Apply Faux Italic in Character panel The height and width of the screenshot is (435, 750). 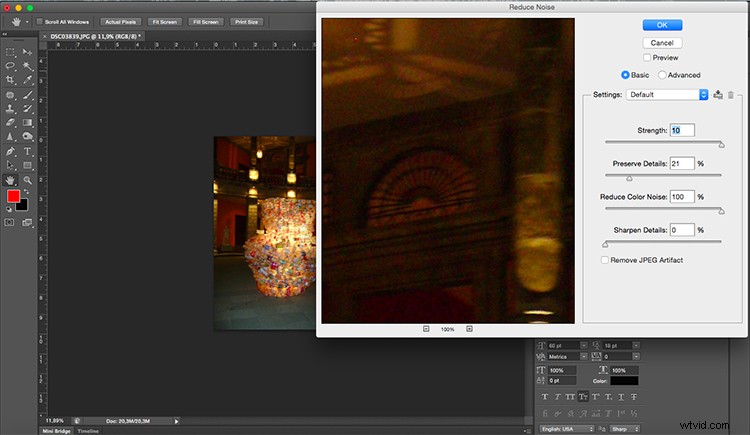[x=557, y=397]
